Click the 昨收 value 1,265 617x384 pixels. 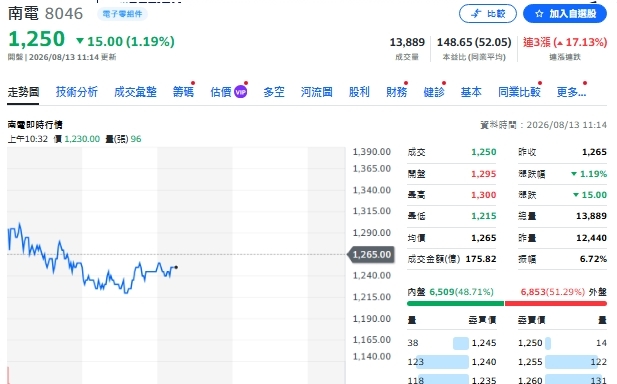tap(594, 152)
